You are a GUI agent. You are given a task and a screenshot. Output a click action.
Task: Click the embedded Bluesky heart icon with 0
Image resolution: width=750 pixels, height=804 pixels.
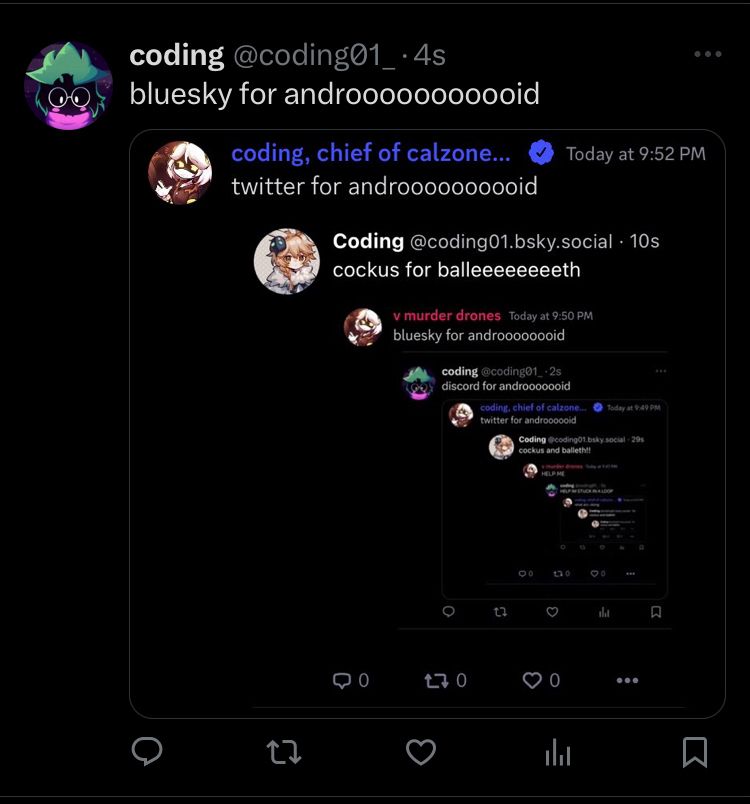[541, 680]
